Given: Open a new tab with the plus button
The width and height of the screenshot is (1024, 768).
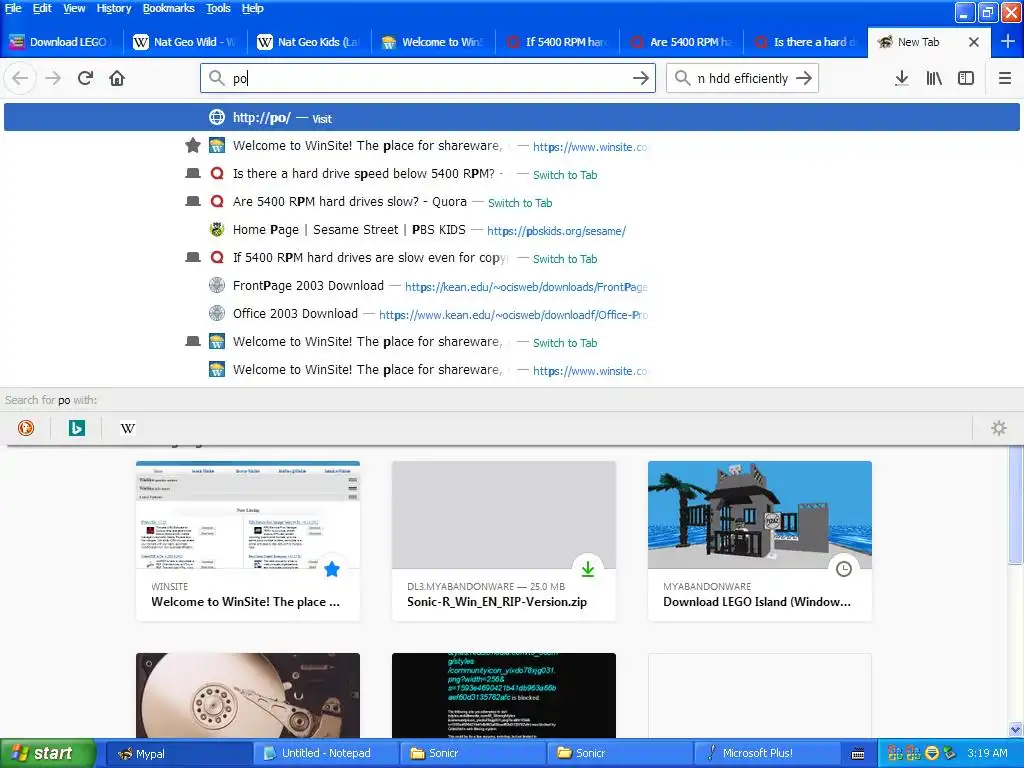Looking at the screenshot, I should [1008, 42].
